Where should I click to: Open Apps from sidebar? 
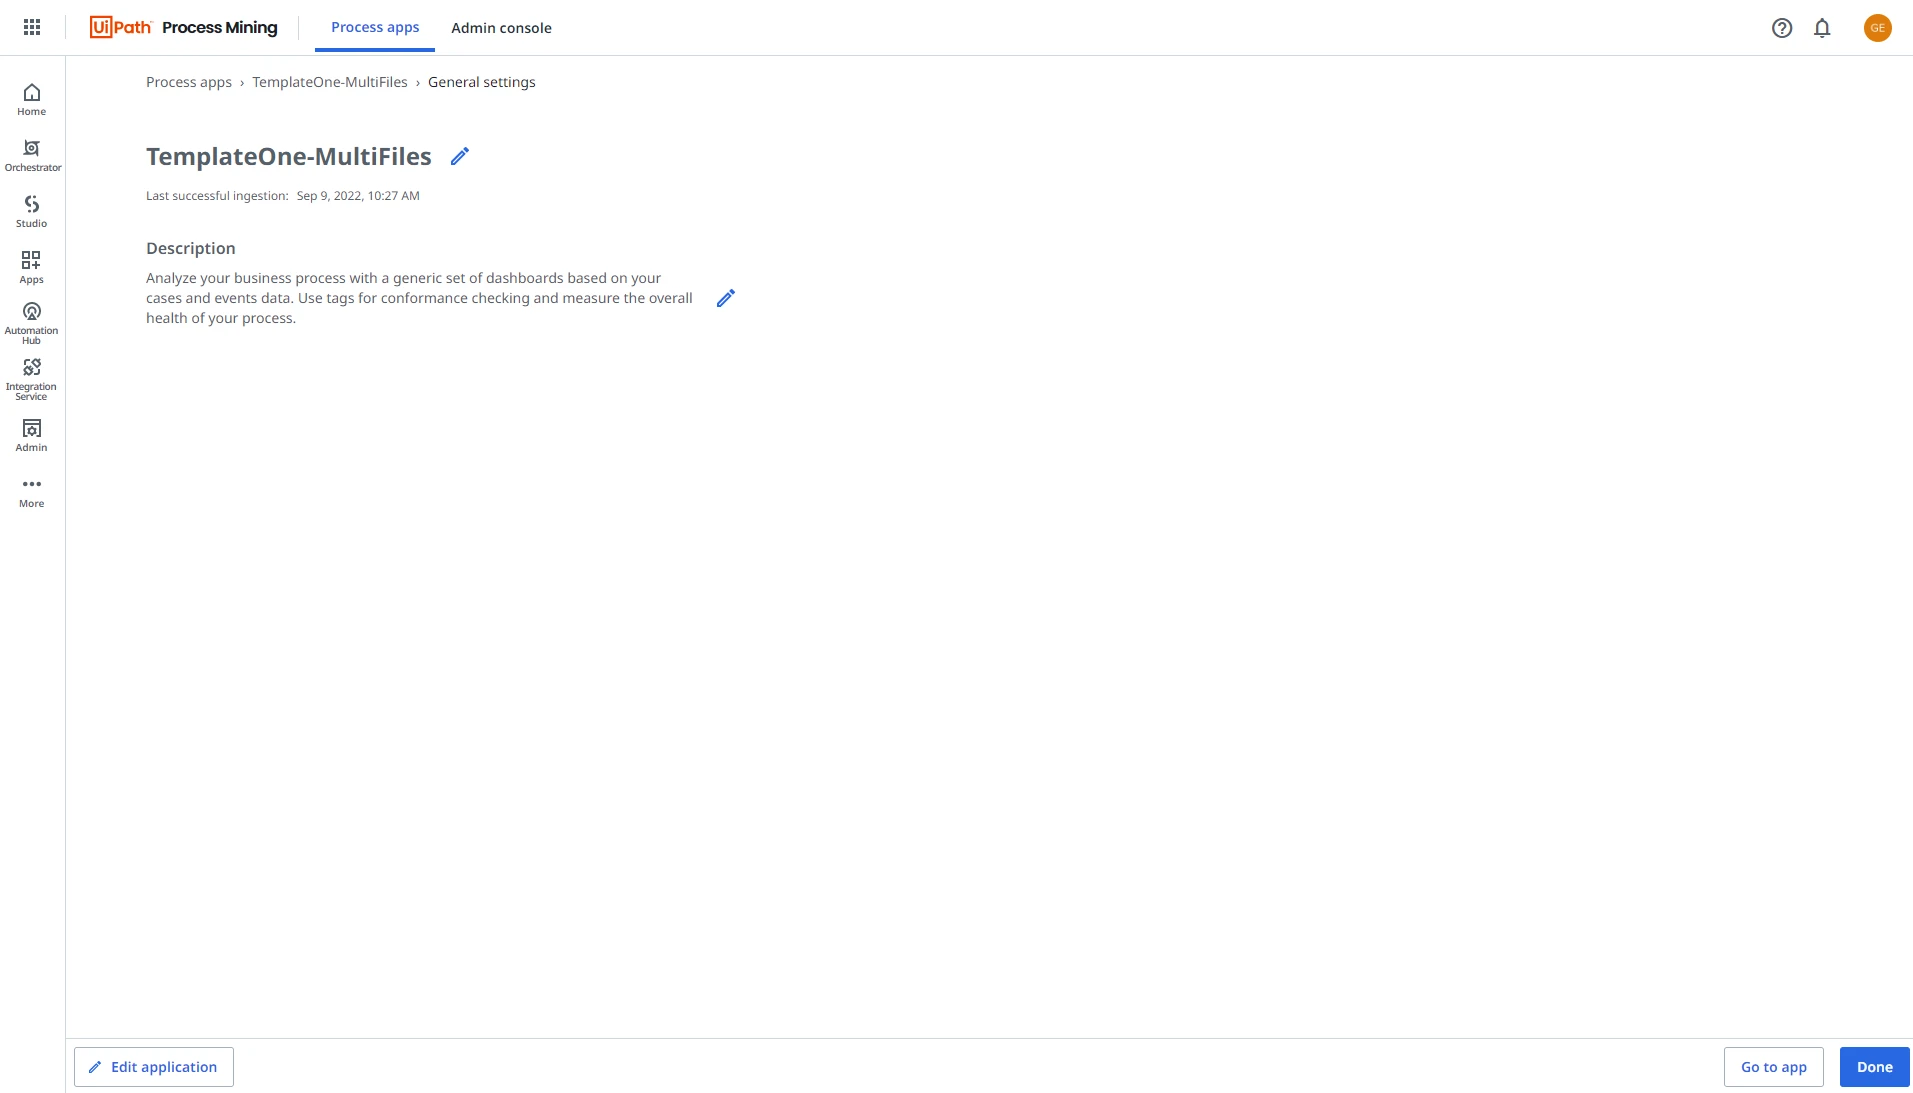click(x=32, y=267)
